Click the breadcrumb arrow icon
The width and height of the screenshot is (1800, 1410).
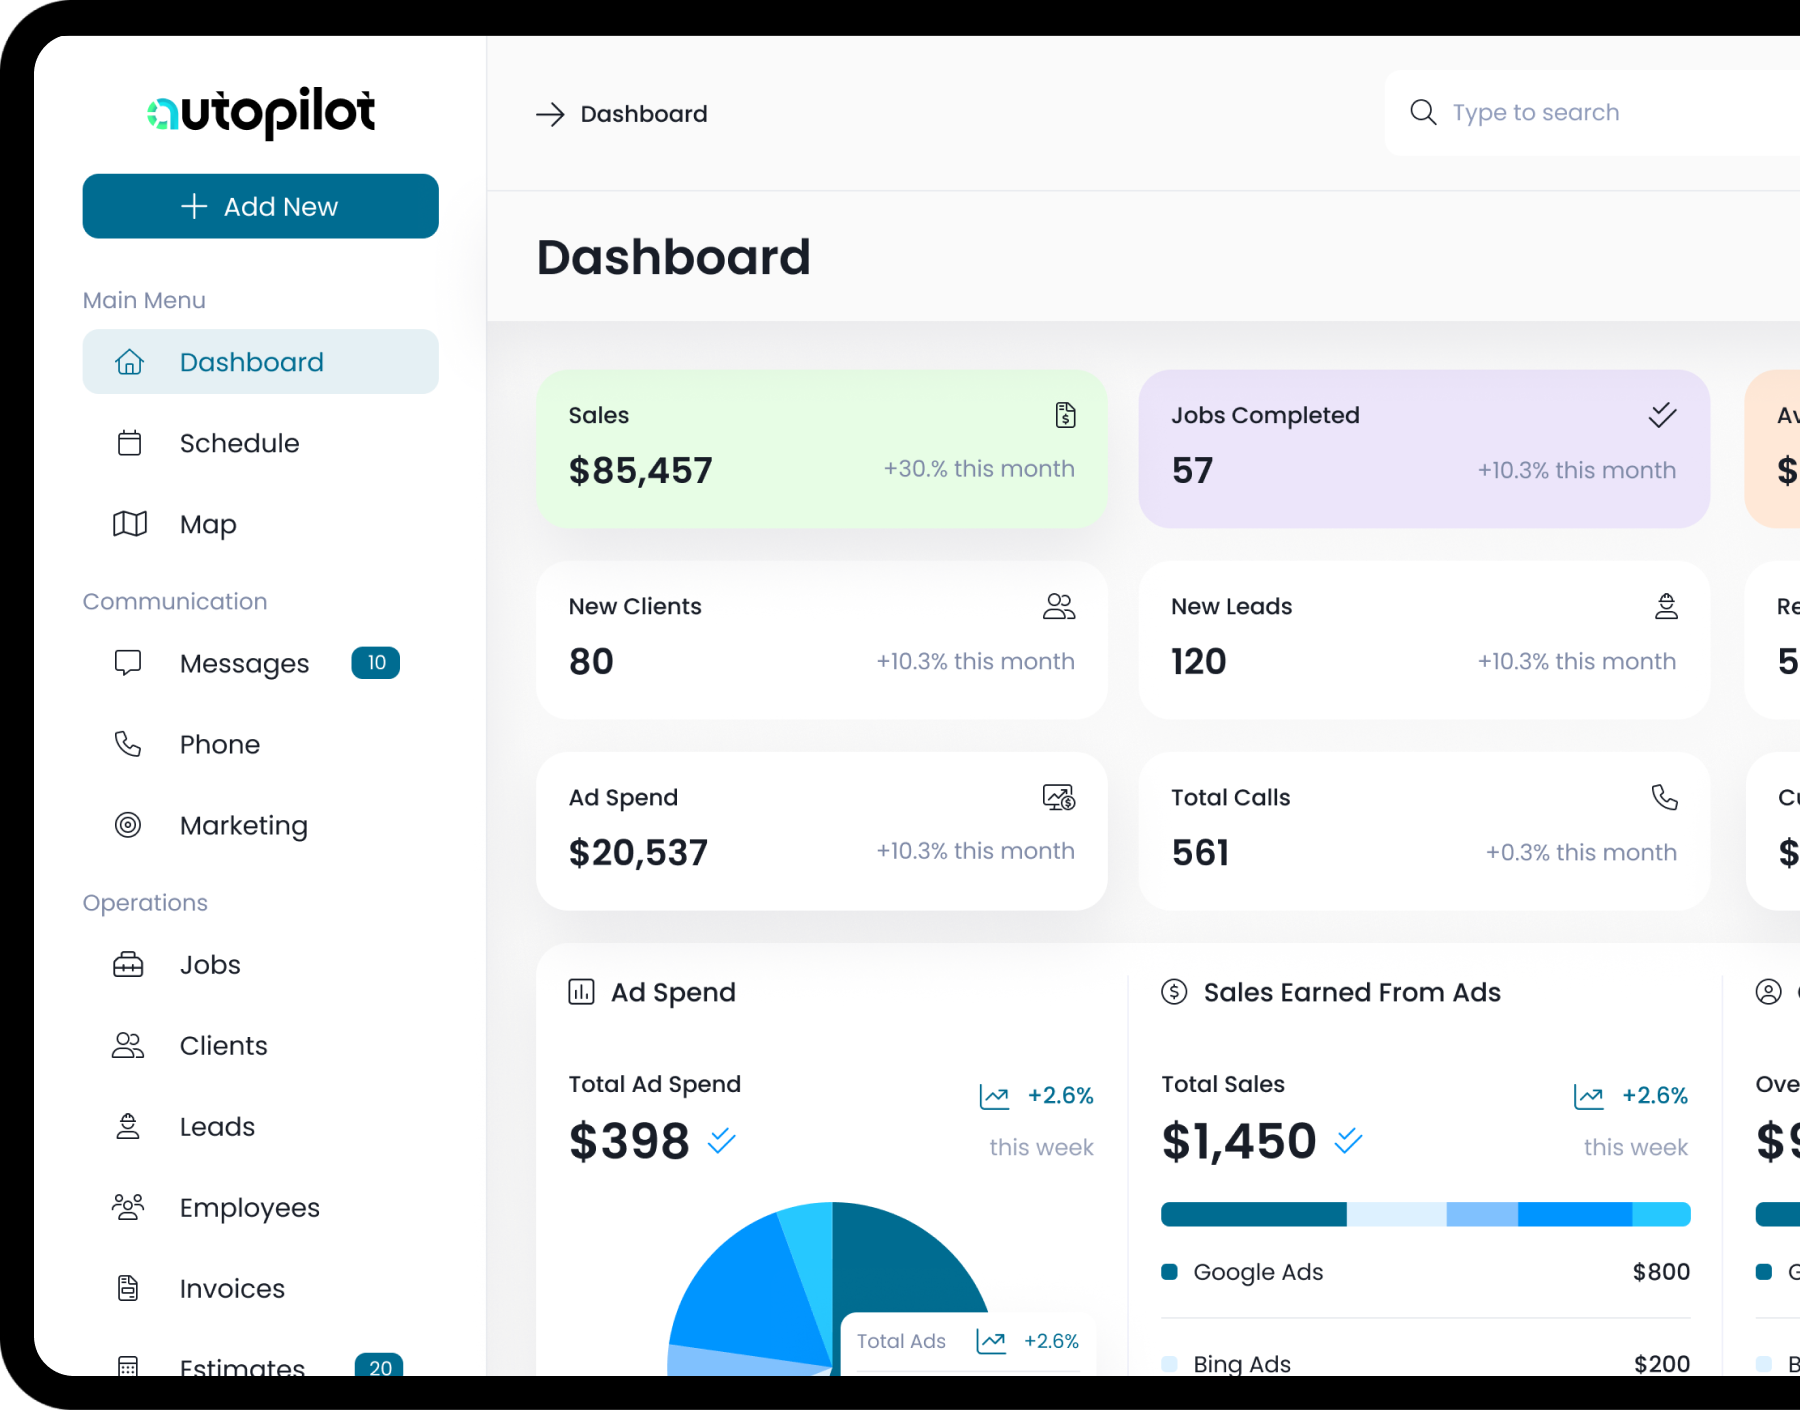[x=550, y=114]
